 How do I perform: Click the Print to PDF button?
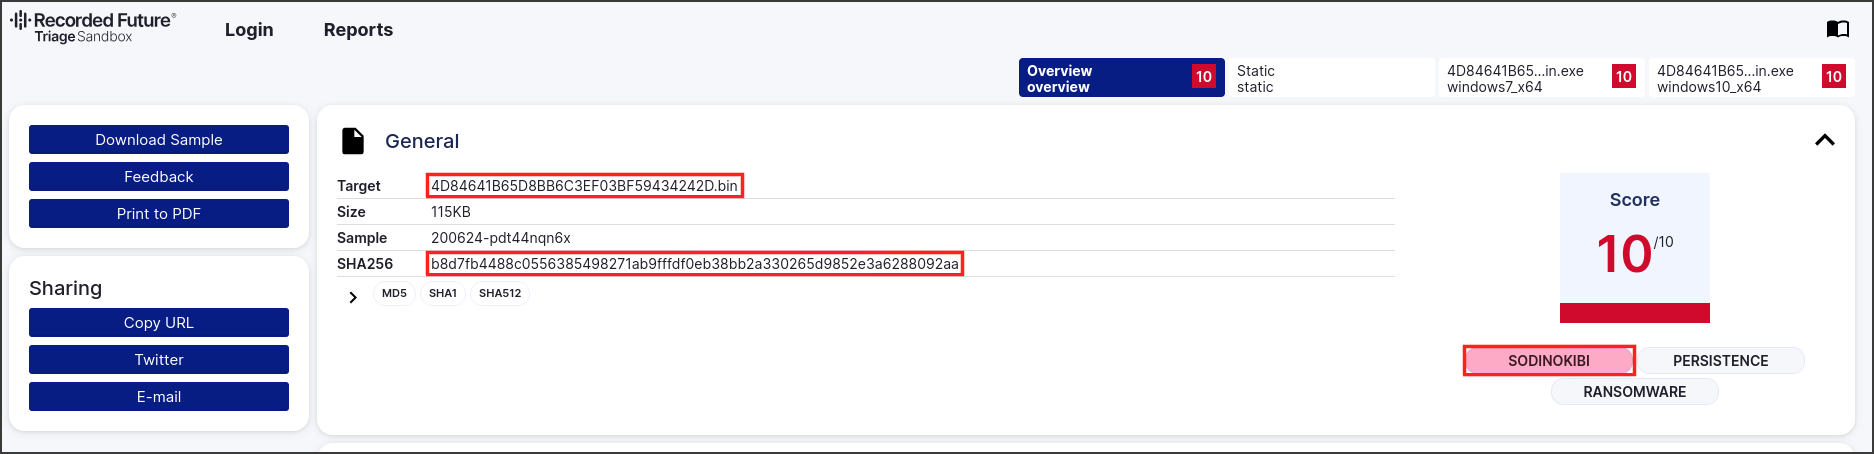click(159, 214)
